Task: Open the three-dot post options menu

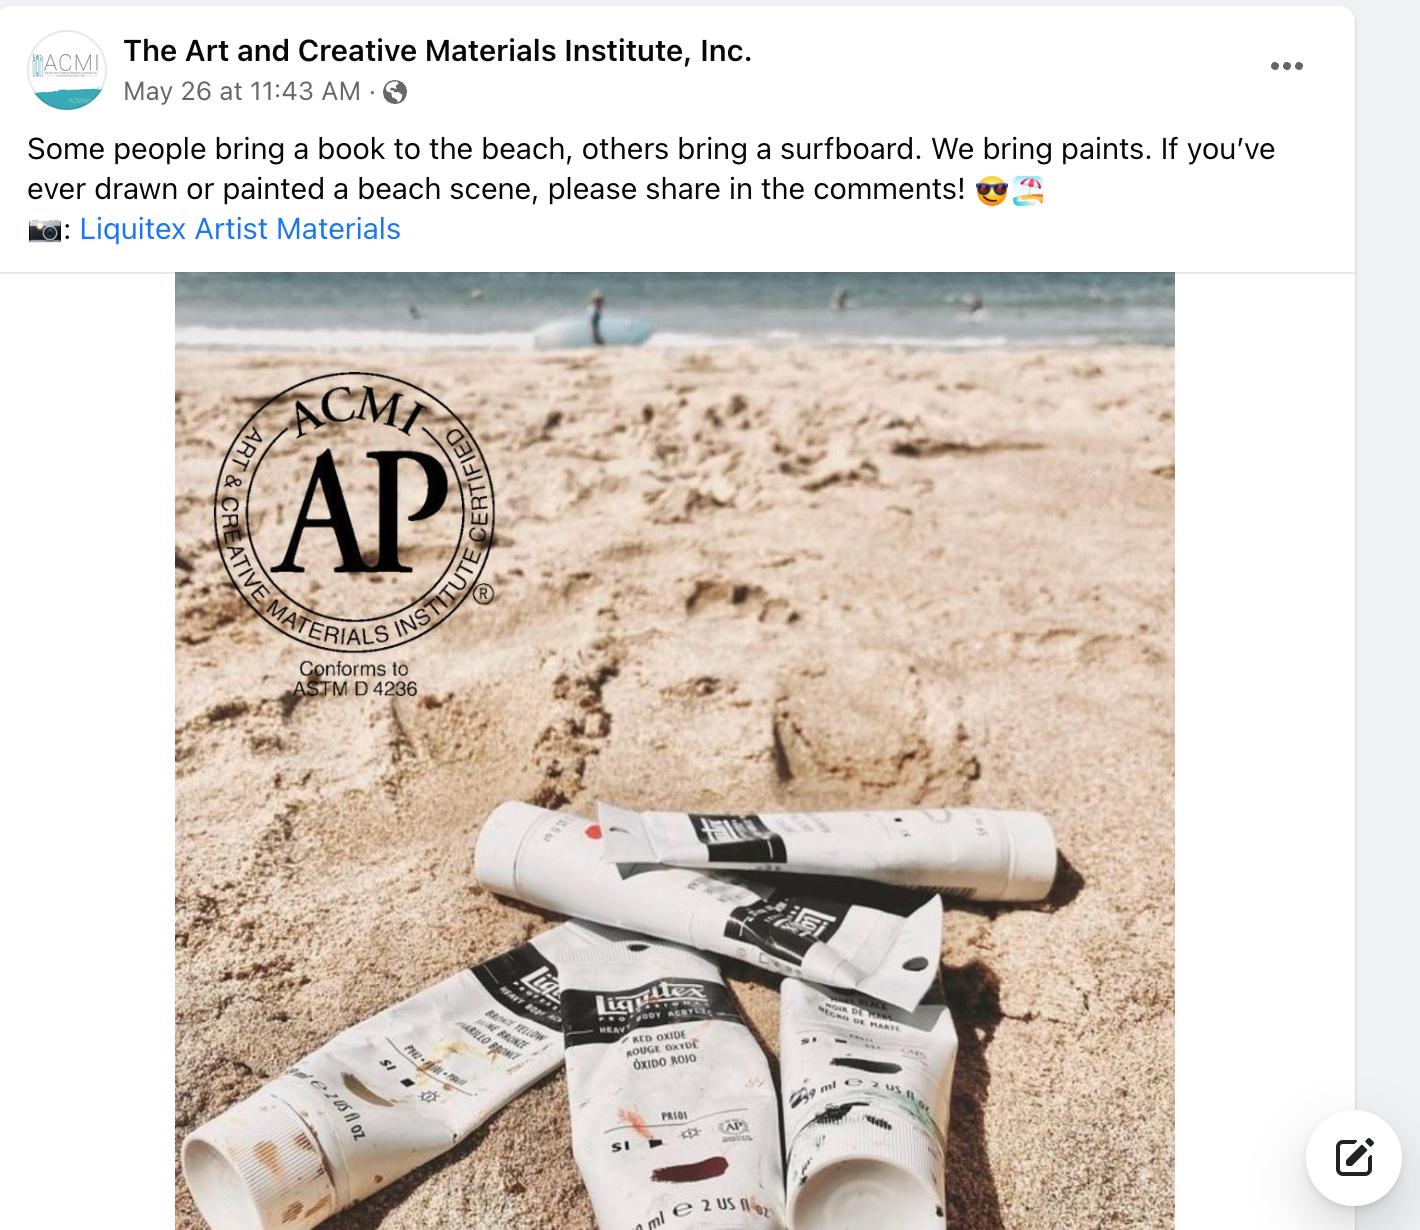Action: click(x=1286, y=66)
